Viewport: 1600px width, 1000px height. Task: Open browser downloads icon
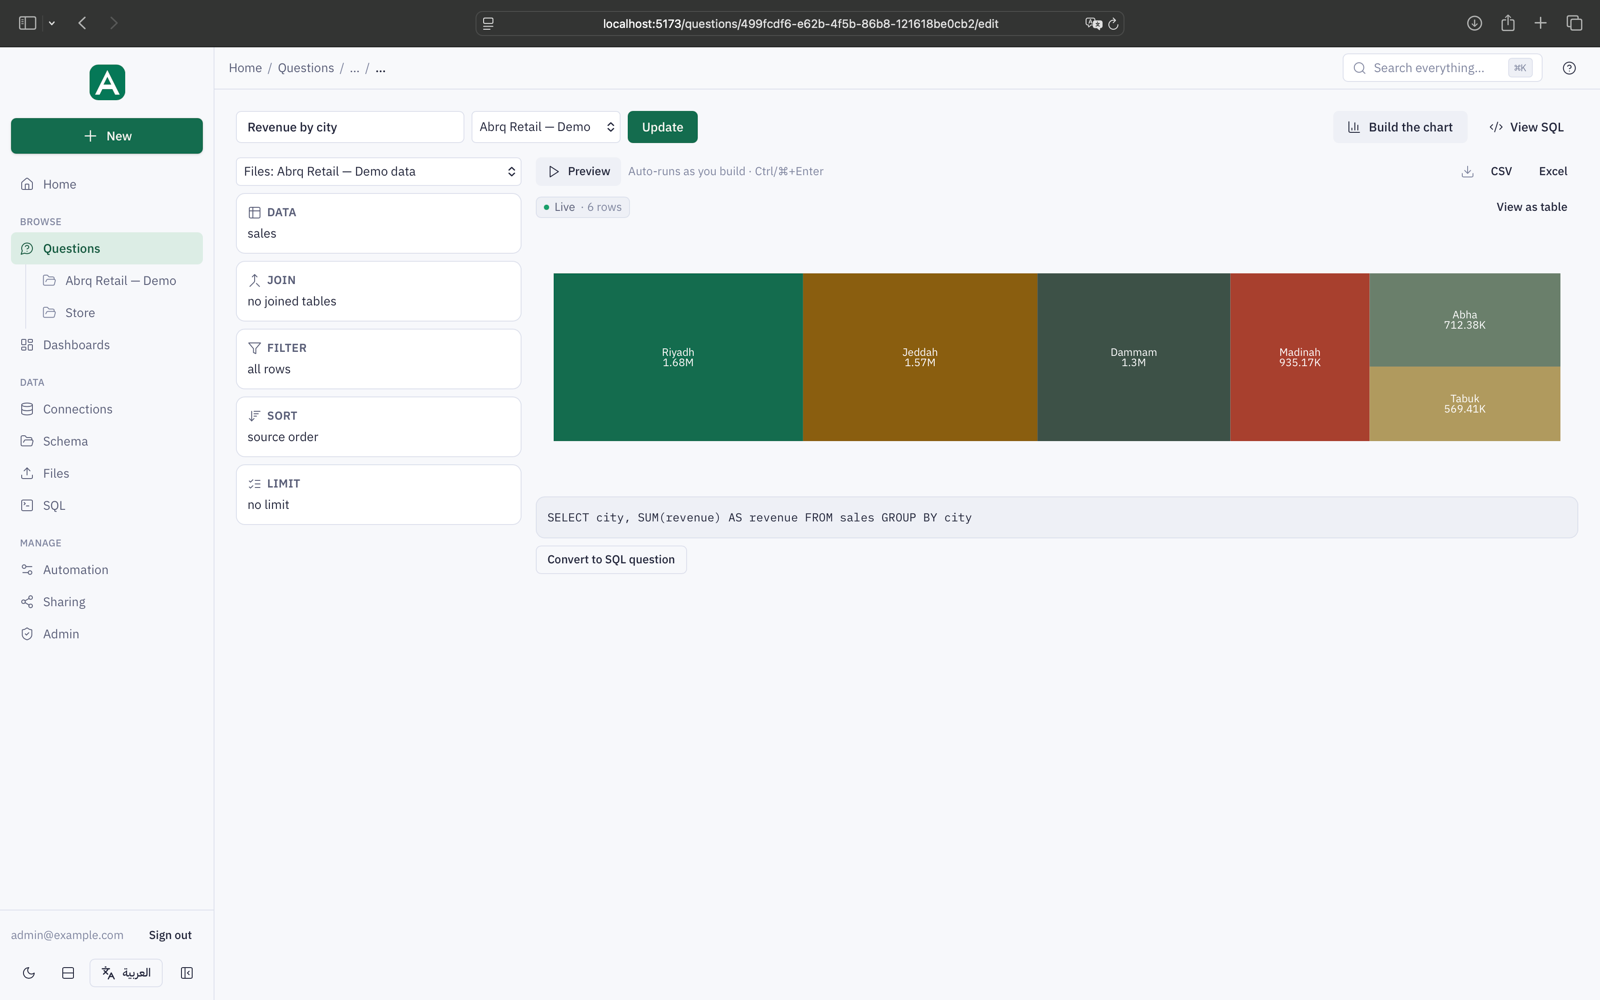click(x=1474, y=23)
